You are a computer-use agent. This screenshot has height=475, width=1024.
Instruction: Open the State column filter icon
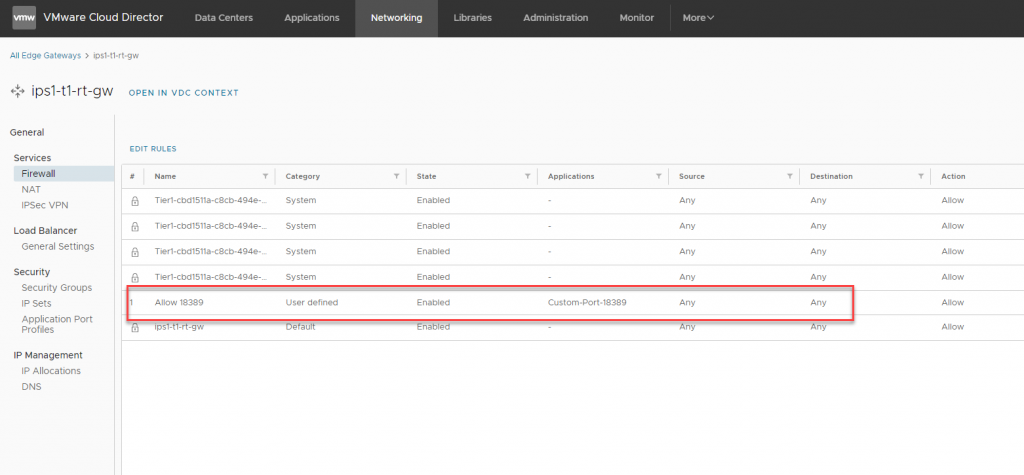pos(527,176)
